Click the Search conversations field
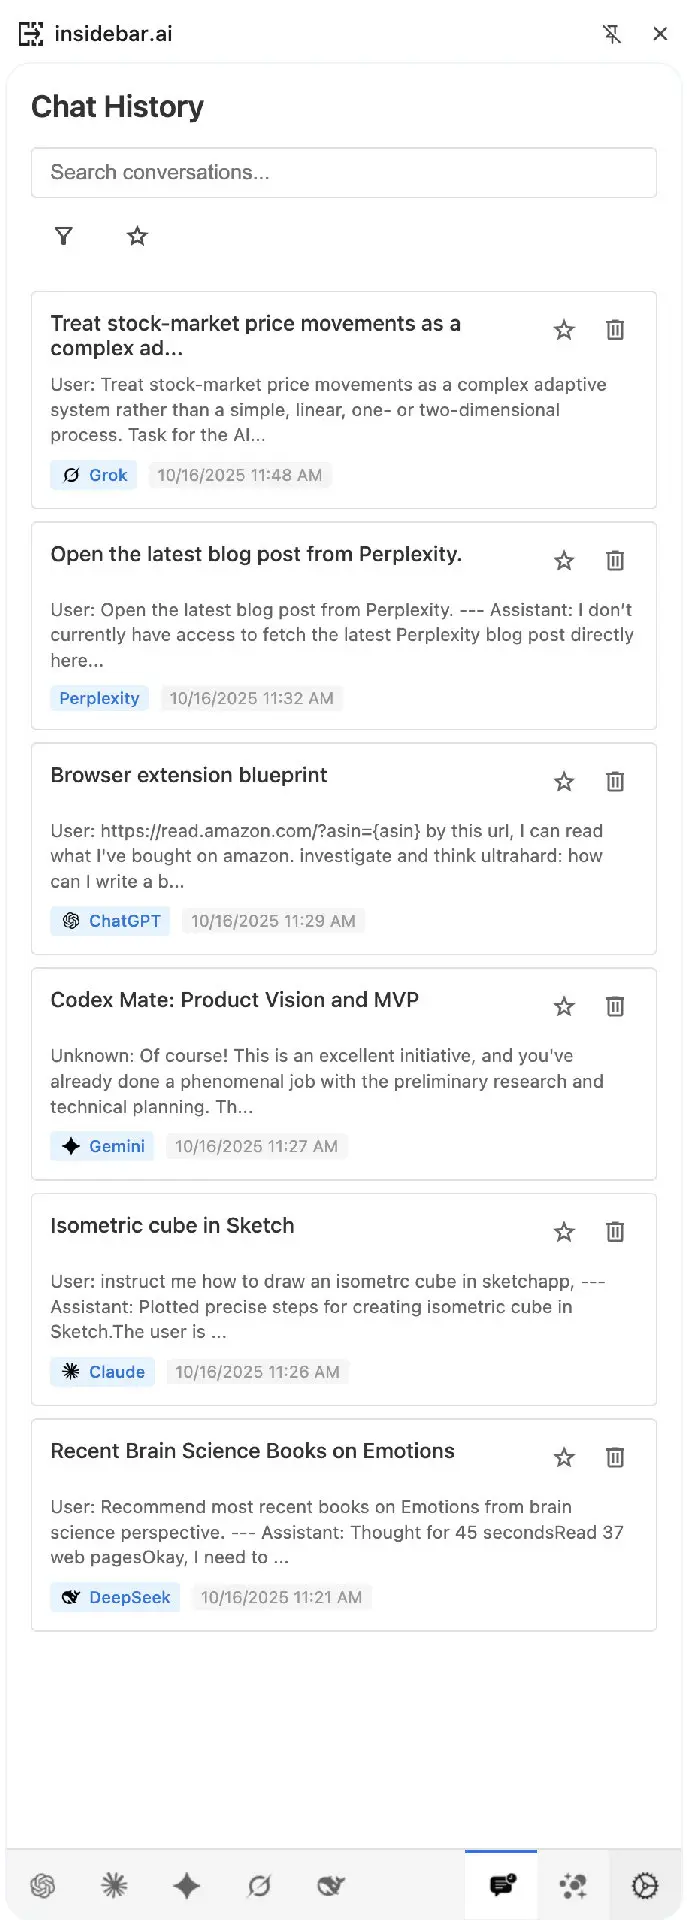Viewport: 687px width, 1920px height. click(343, 173)
